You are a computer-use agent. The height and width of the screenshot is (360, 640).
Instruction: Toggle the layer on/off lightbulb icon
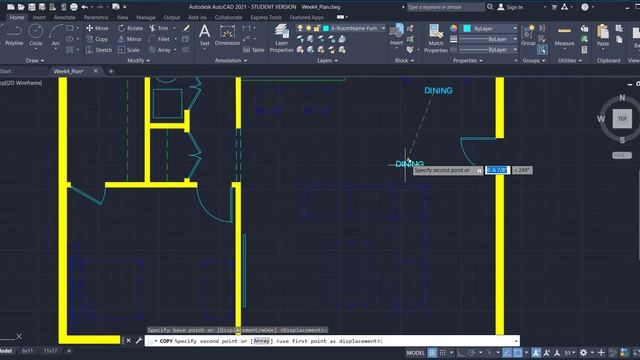[x=300, y=28]
